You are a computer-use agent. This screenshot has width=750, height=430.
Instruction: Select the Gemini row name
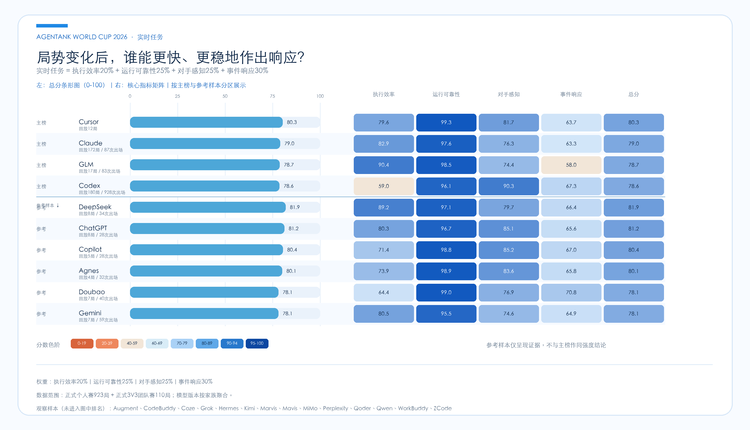[90, 313]
